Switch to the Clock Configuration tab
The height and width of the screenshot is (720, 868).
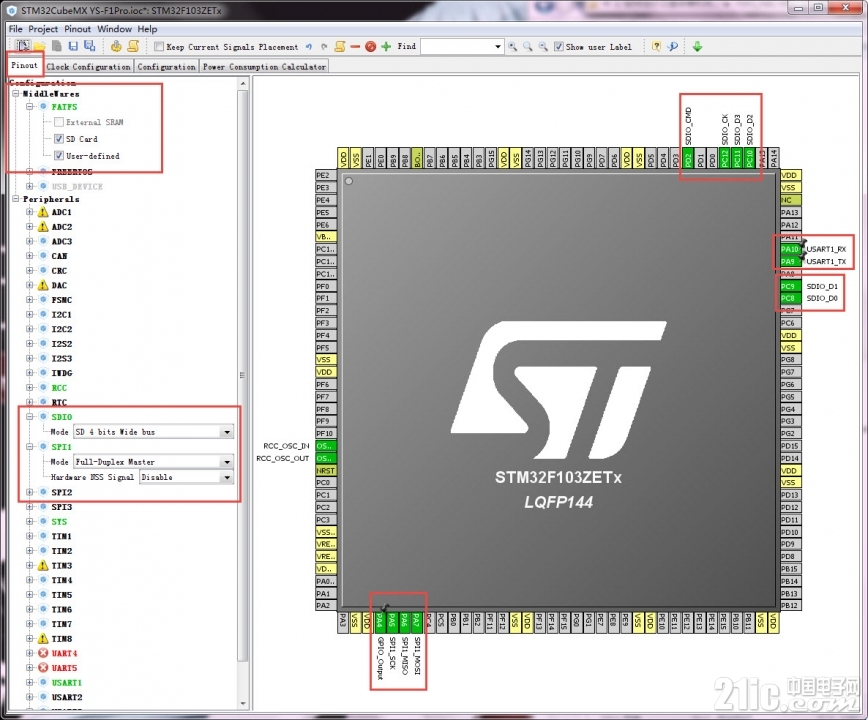(89, 66)
